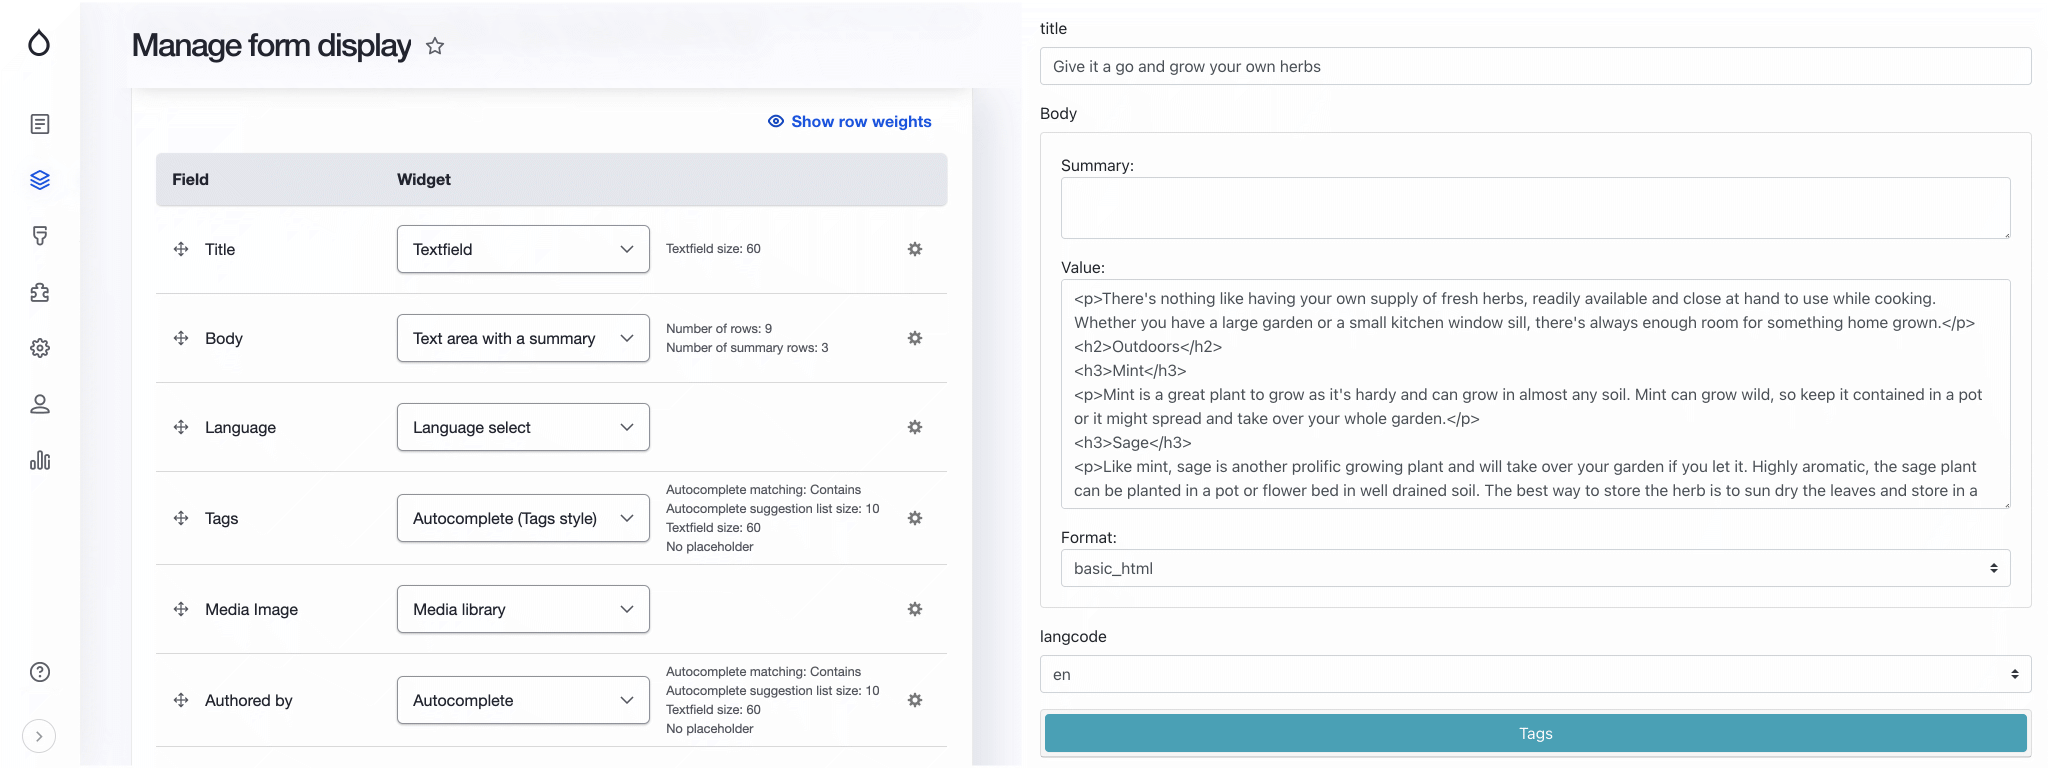Open the Appearance brush sidebar icon
2048x768 pixels.
(40, 236)
